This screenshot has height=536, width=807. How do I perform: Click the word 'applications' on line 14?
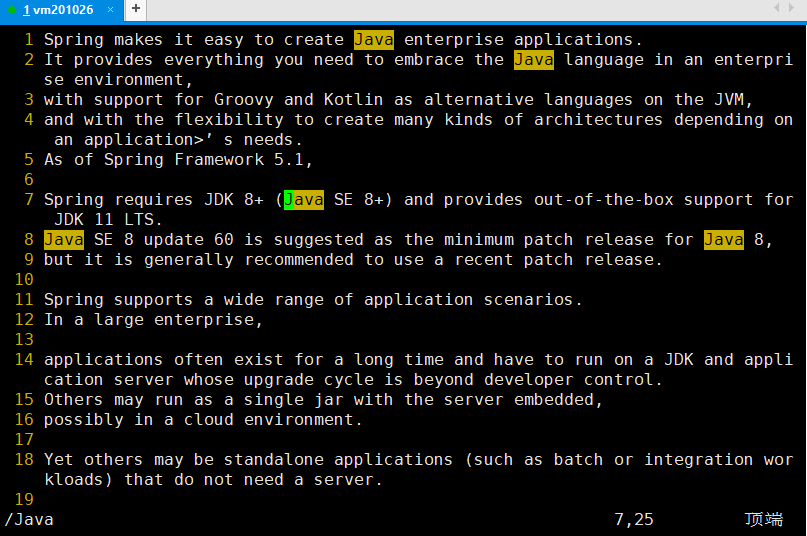pyautogui.click(x=103, y=360)
